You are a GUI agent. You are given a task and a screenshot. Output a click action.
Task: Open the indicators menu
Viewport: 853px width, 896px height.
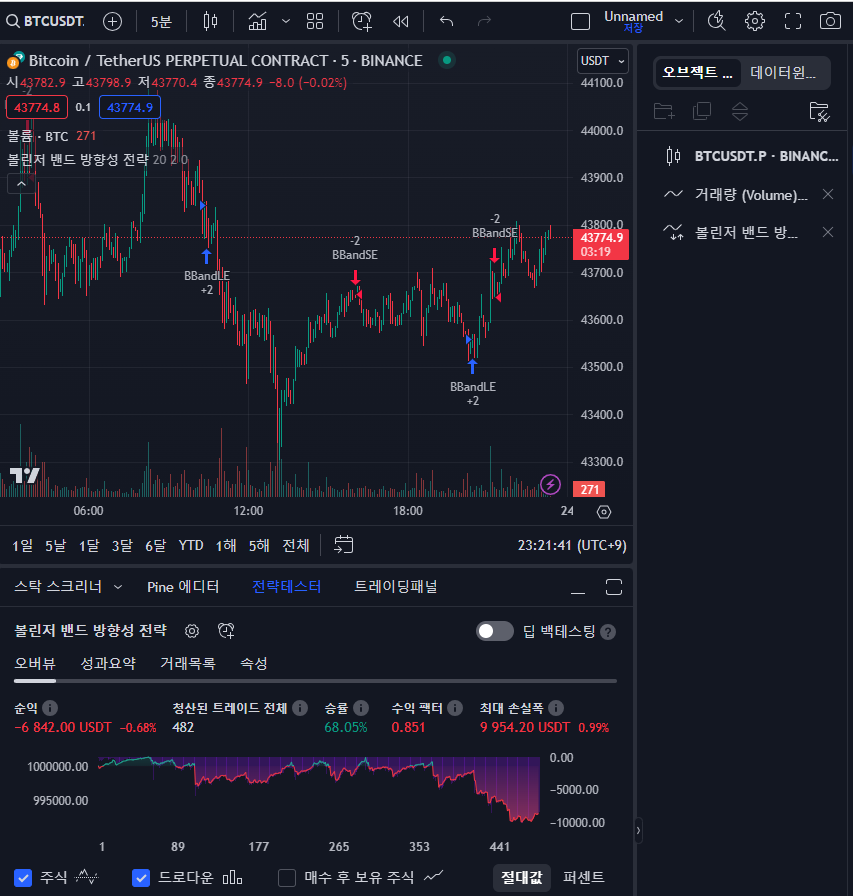[258, 22]
